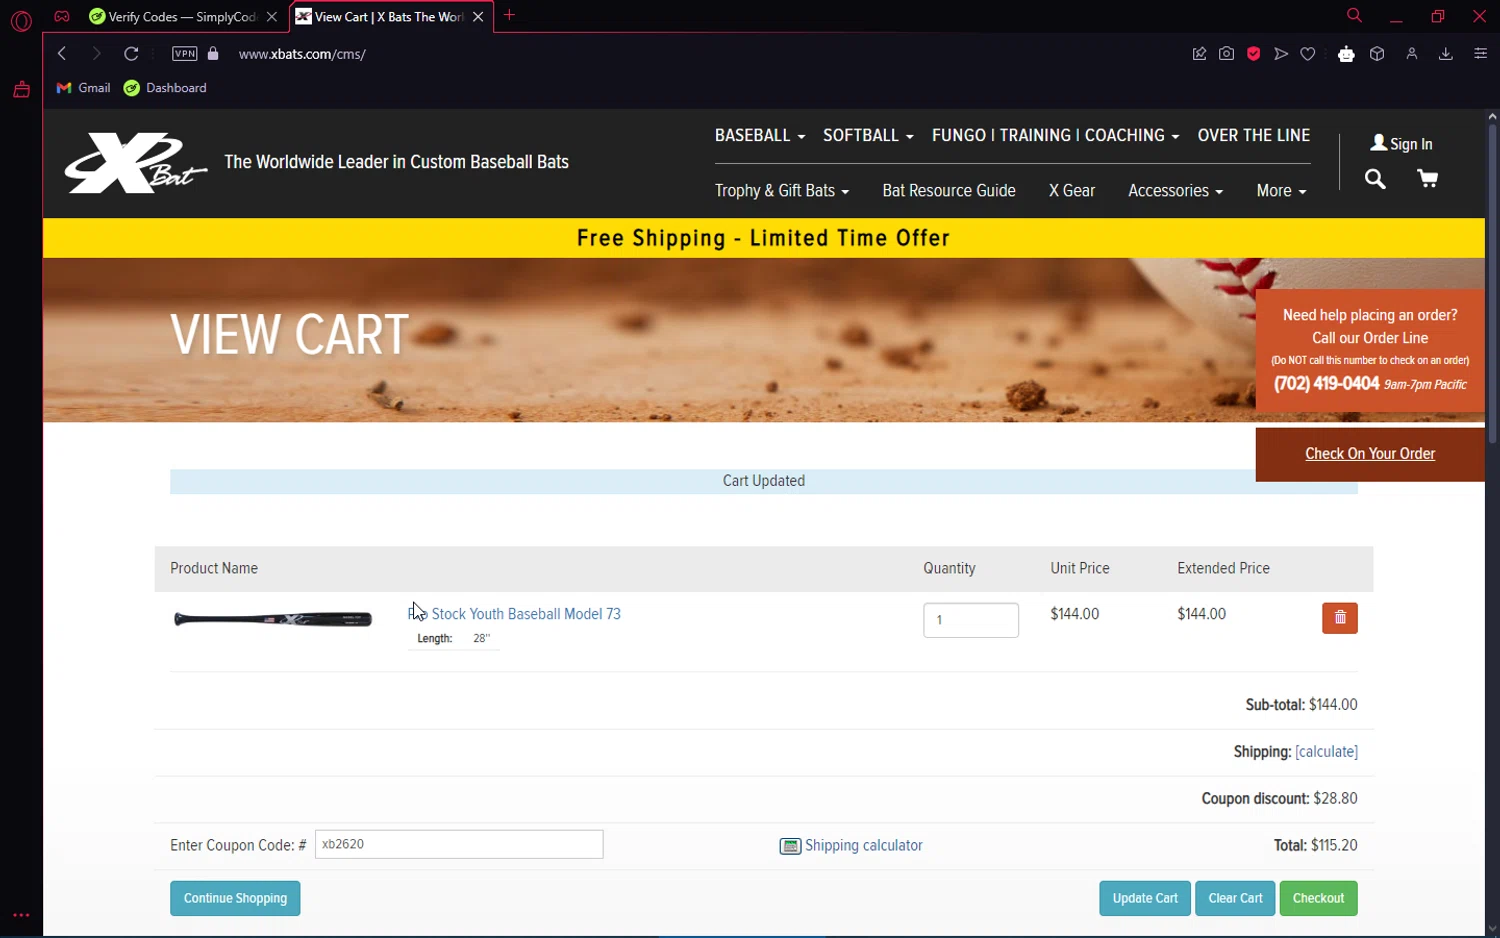The width and height of the screenshot is (1500, 938).
Task: Close the Verify Codes tab
Action: [x=272, y=17]
